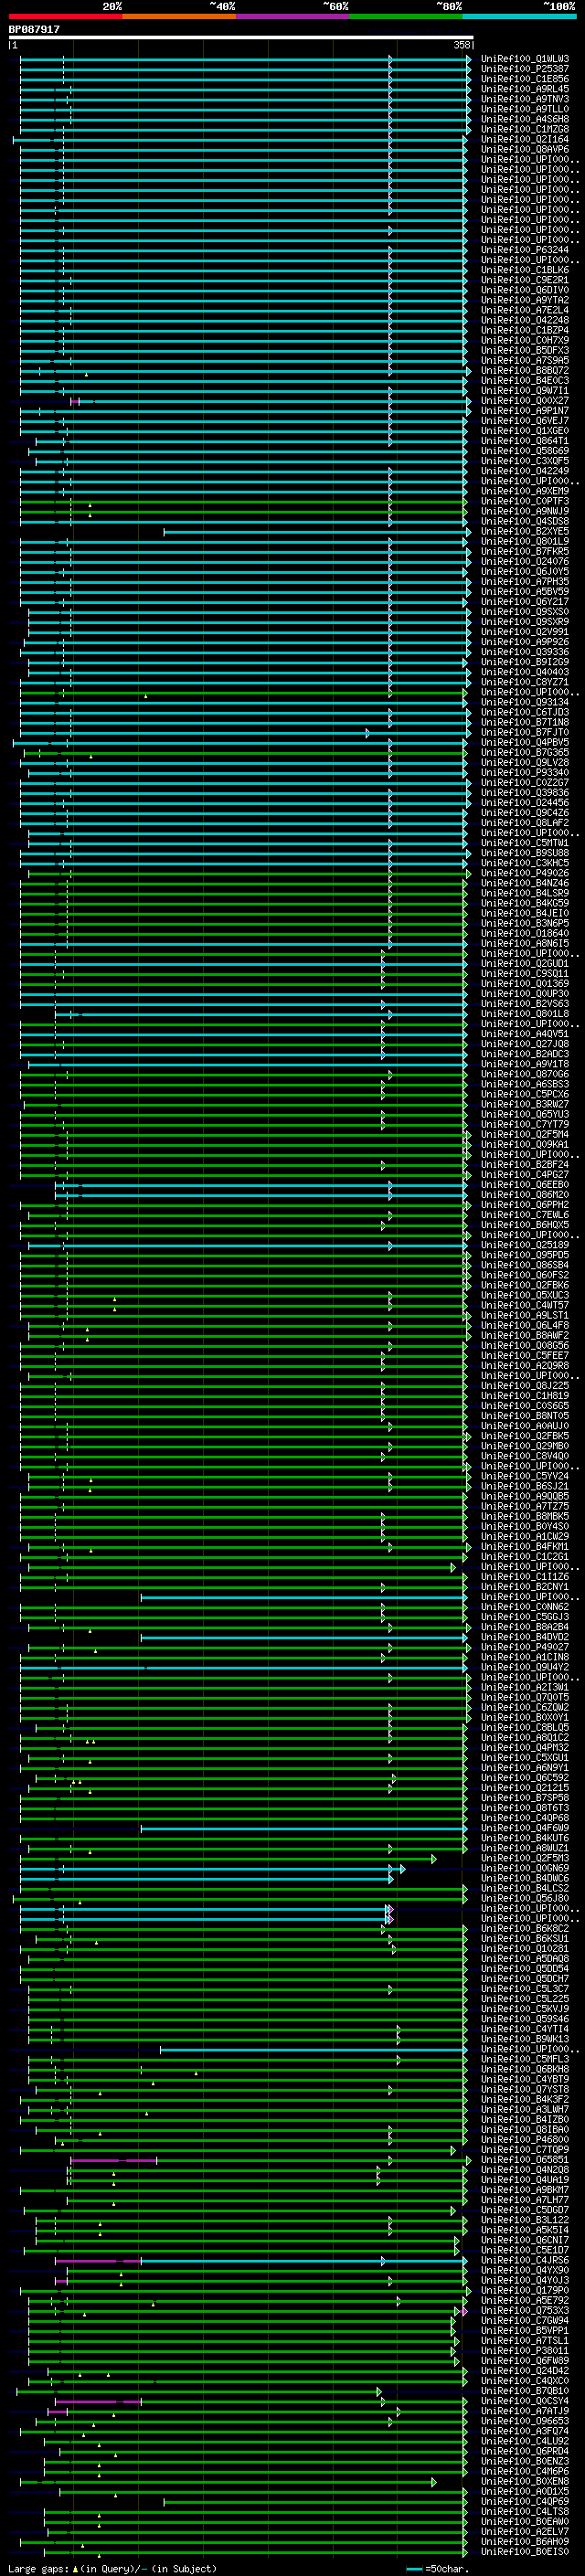
Task: Select hit label UniRef100_B7SP58
Action: 525,1797
